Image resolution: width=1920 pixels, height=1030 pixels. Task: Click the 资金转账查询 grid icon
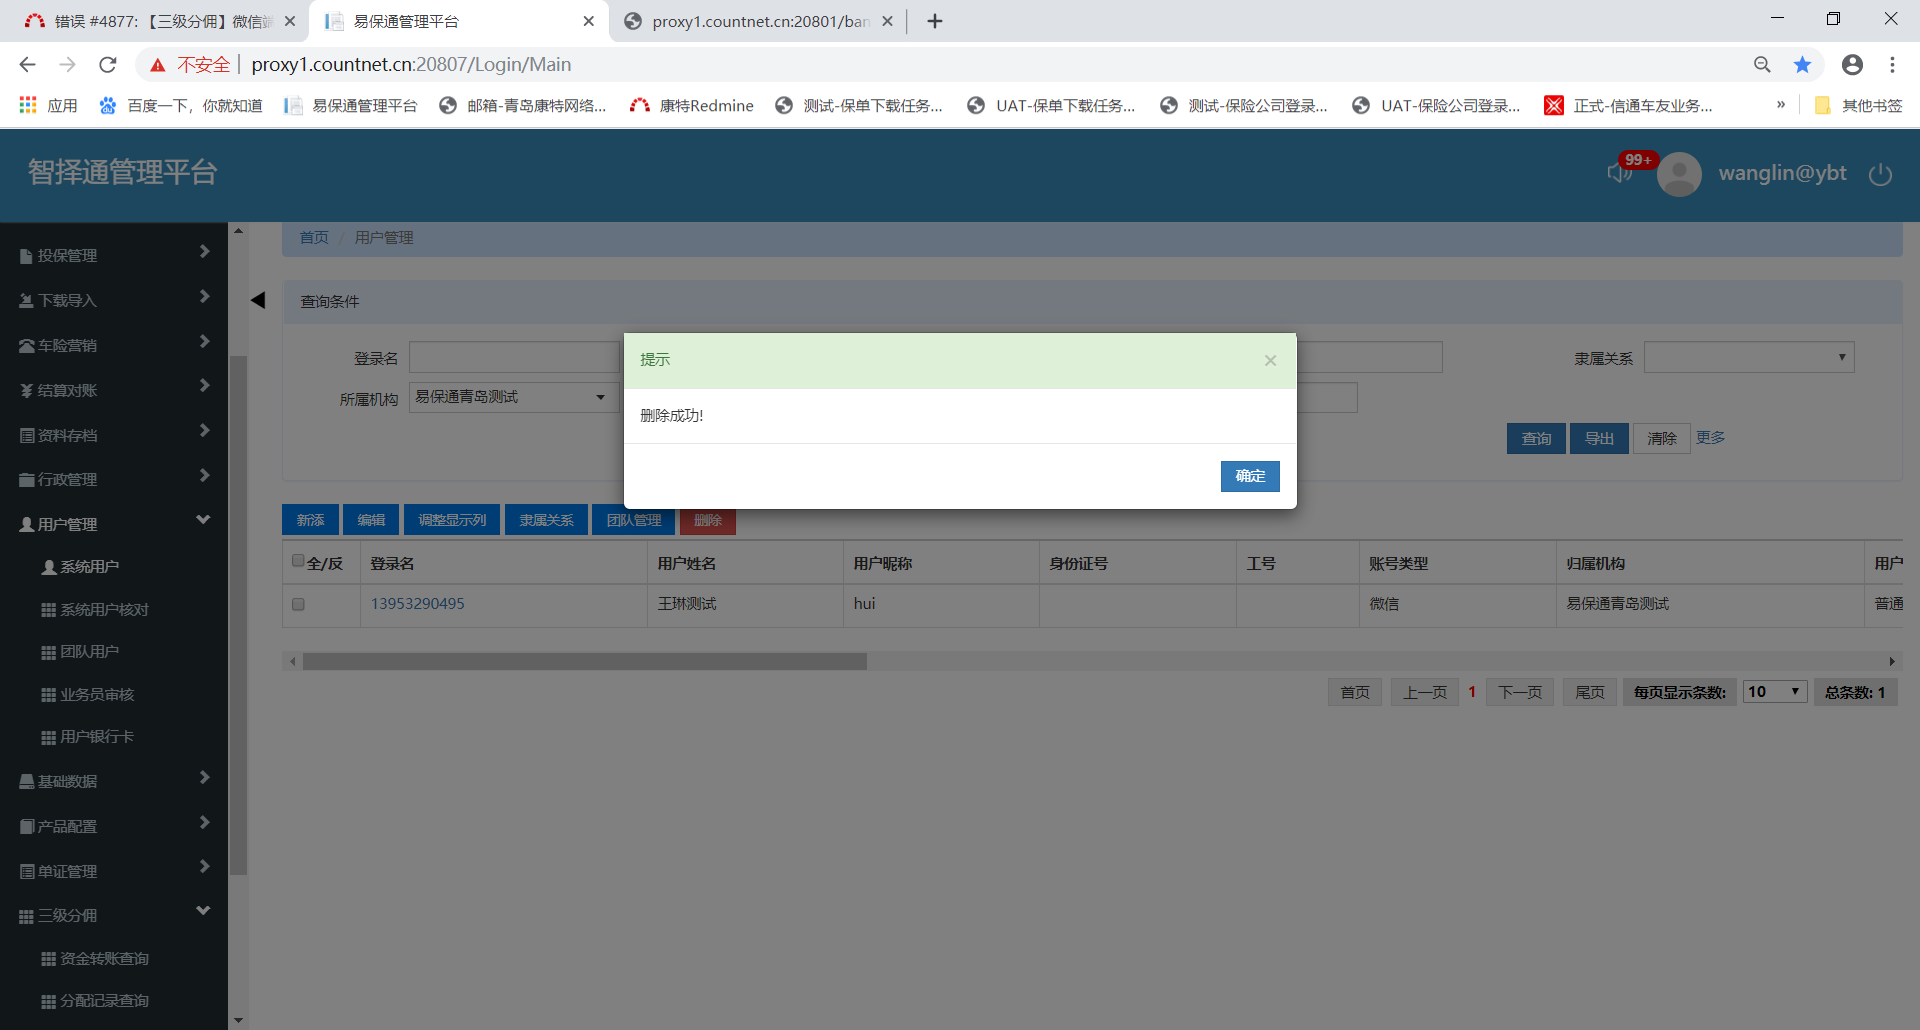coord(48,959)
